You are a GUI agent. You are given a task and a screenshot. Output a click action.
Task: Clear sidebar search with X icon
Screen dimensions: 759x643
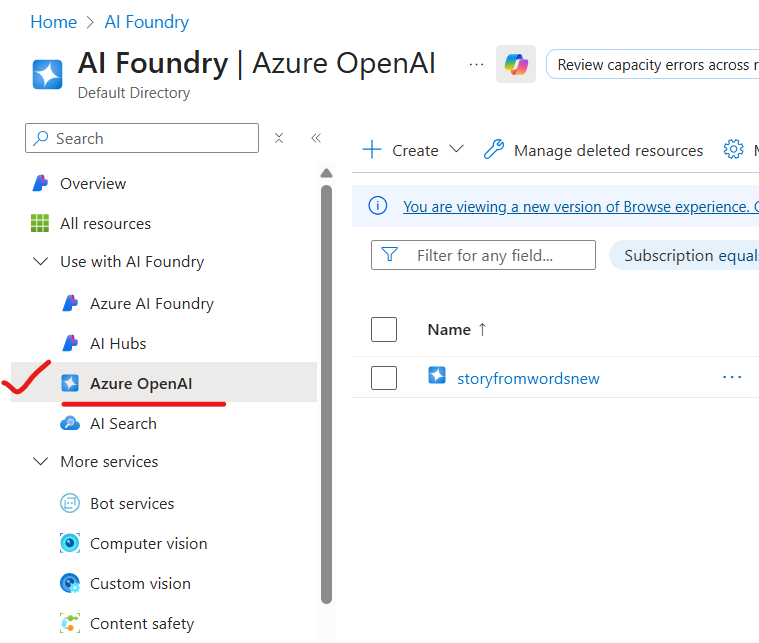279,138
